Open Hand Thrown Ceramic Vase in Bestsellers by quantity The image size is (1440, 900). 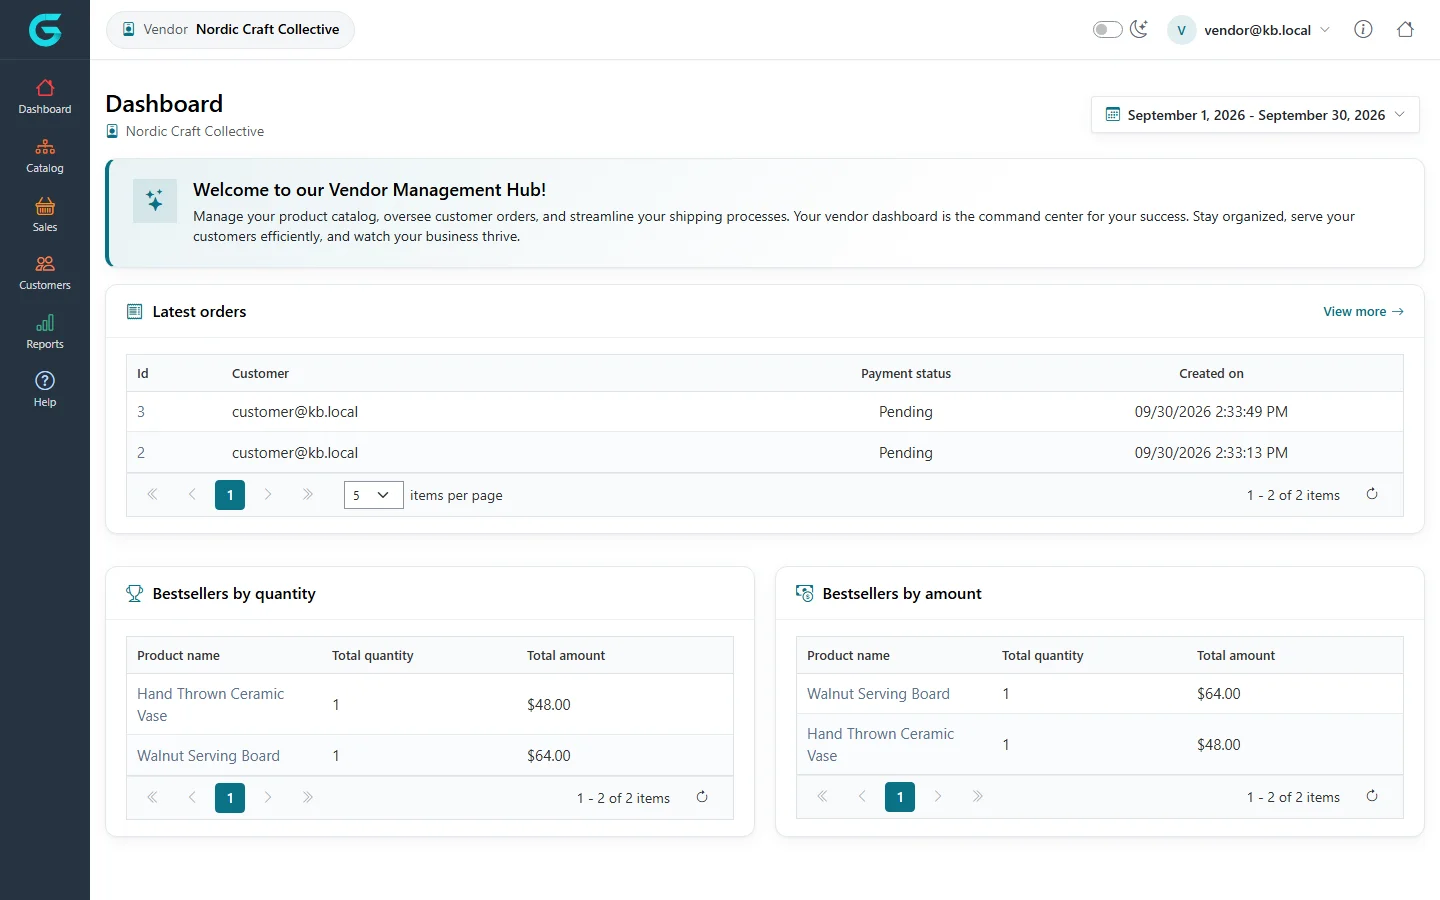[x=210, y=704]
